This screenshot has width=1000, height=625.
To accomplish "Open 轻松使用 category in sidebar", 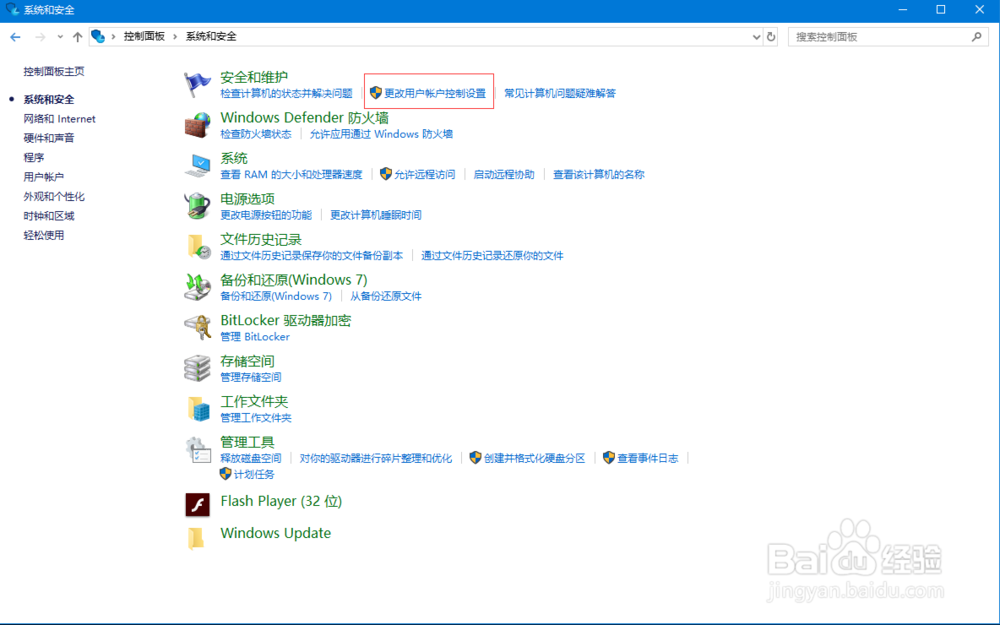I will coord(44,235).
